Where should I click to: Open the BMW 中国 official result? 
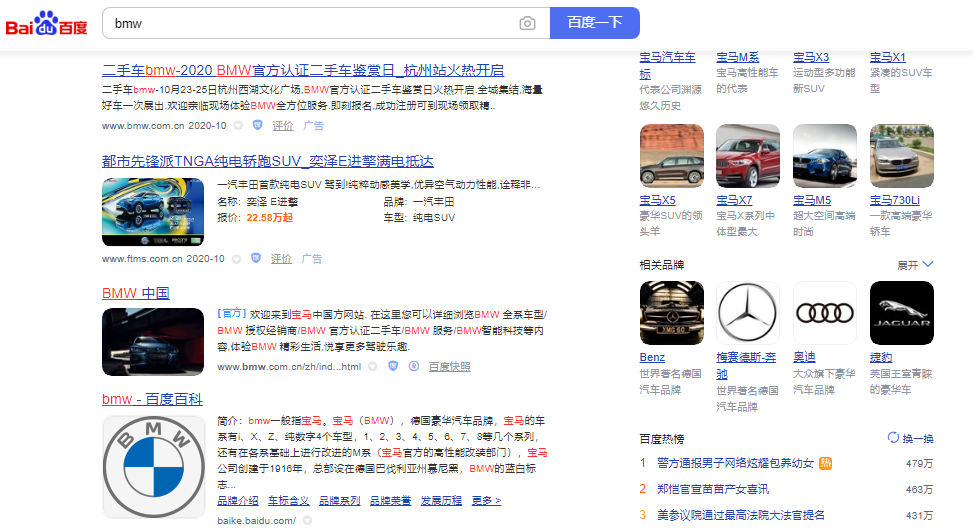click(x=136, y=293)
